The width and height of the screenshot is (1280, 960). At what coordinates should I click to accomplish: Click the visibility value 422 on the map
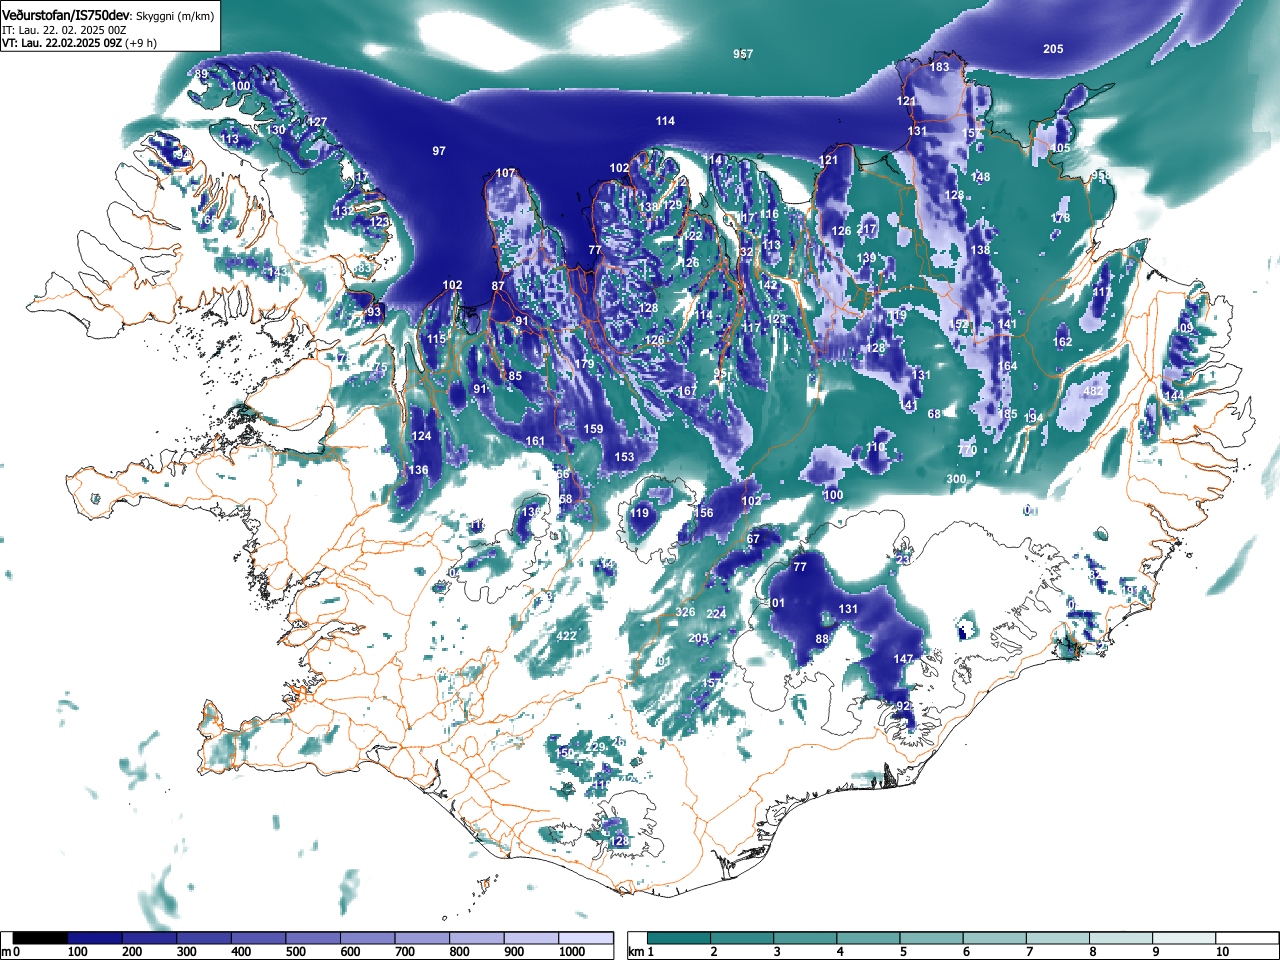coord(566,636)
